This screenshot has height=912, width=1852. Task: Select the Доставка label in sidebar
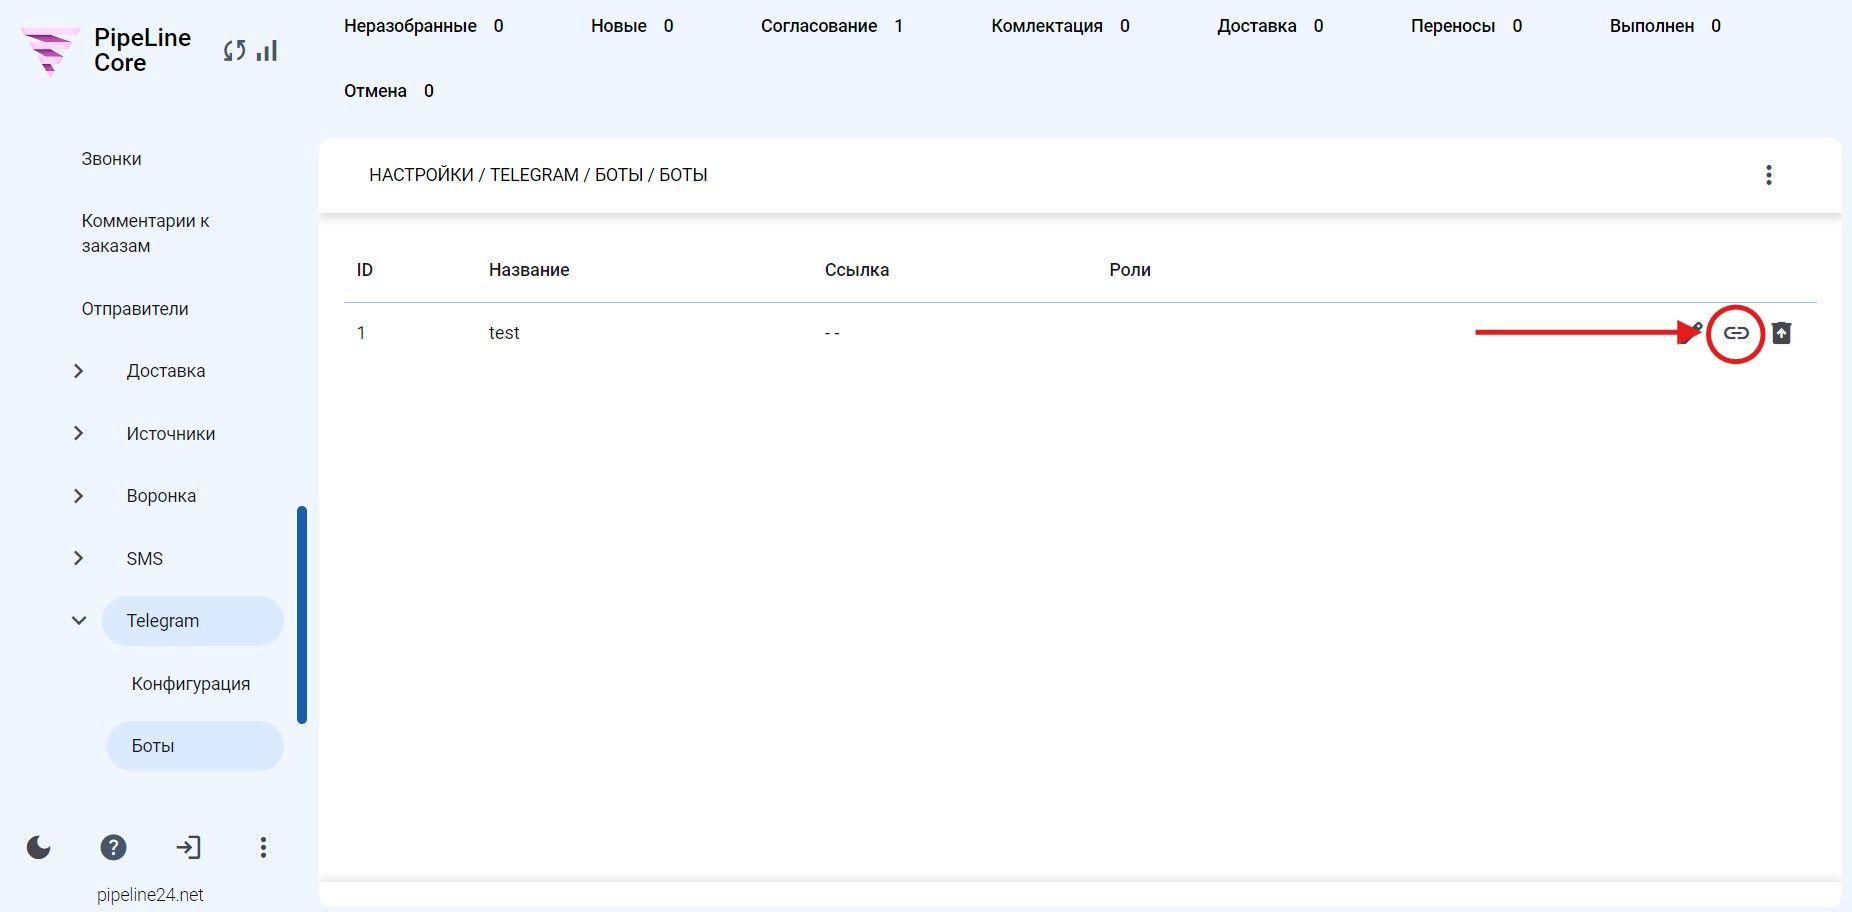point(166,371)
